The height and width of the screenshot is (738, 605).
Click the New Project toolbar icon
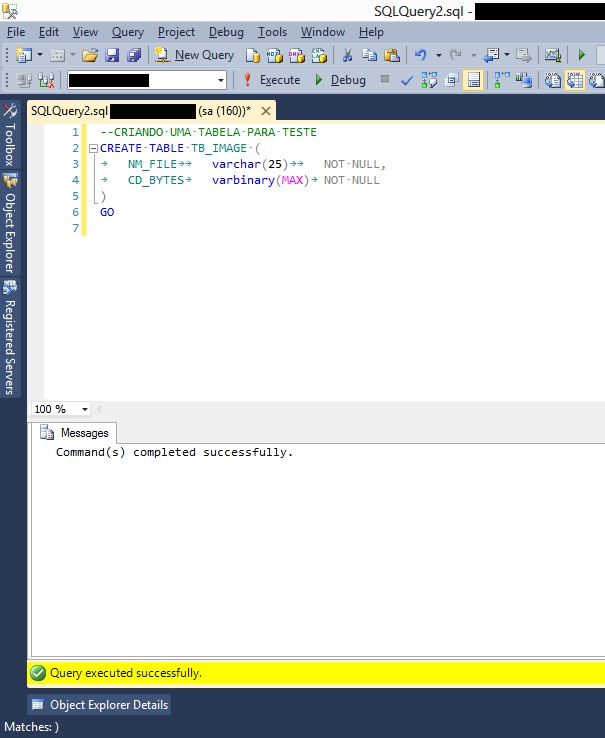[24, 55]
